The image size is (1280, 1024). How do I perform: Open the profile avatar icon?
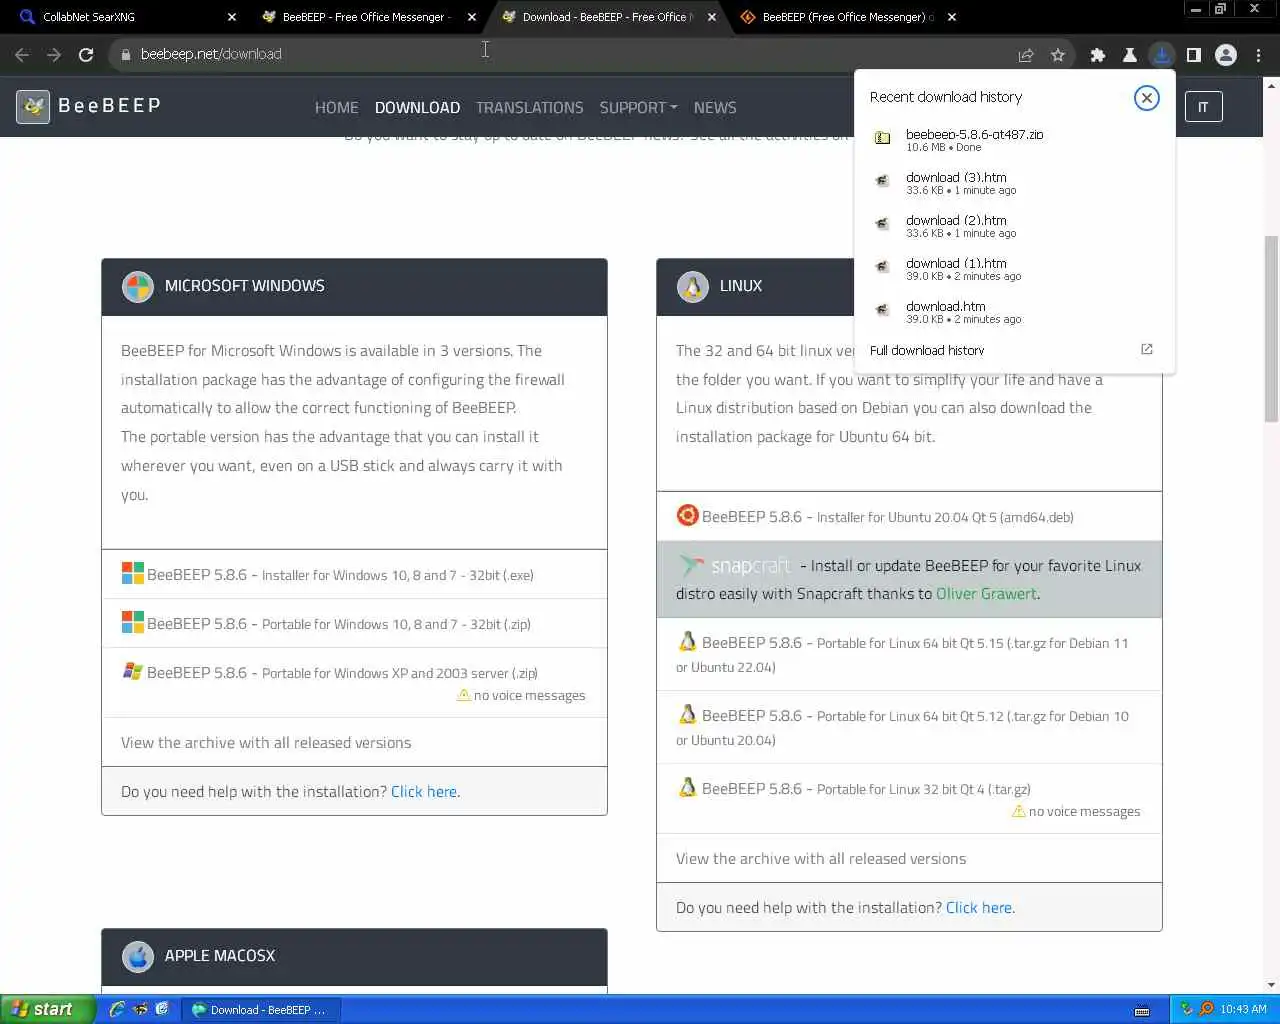point(1226,55)
